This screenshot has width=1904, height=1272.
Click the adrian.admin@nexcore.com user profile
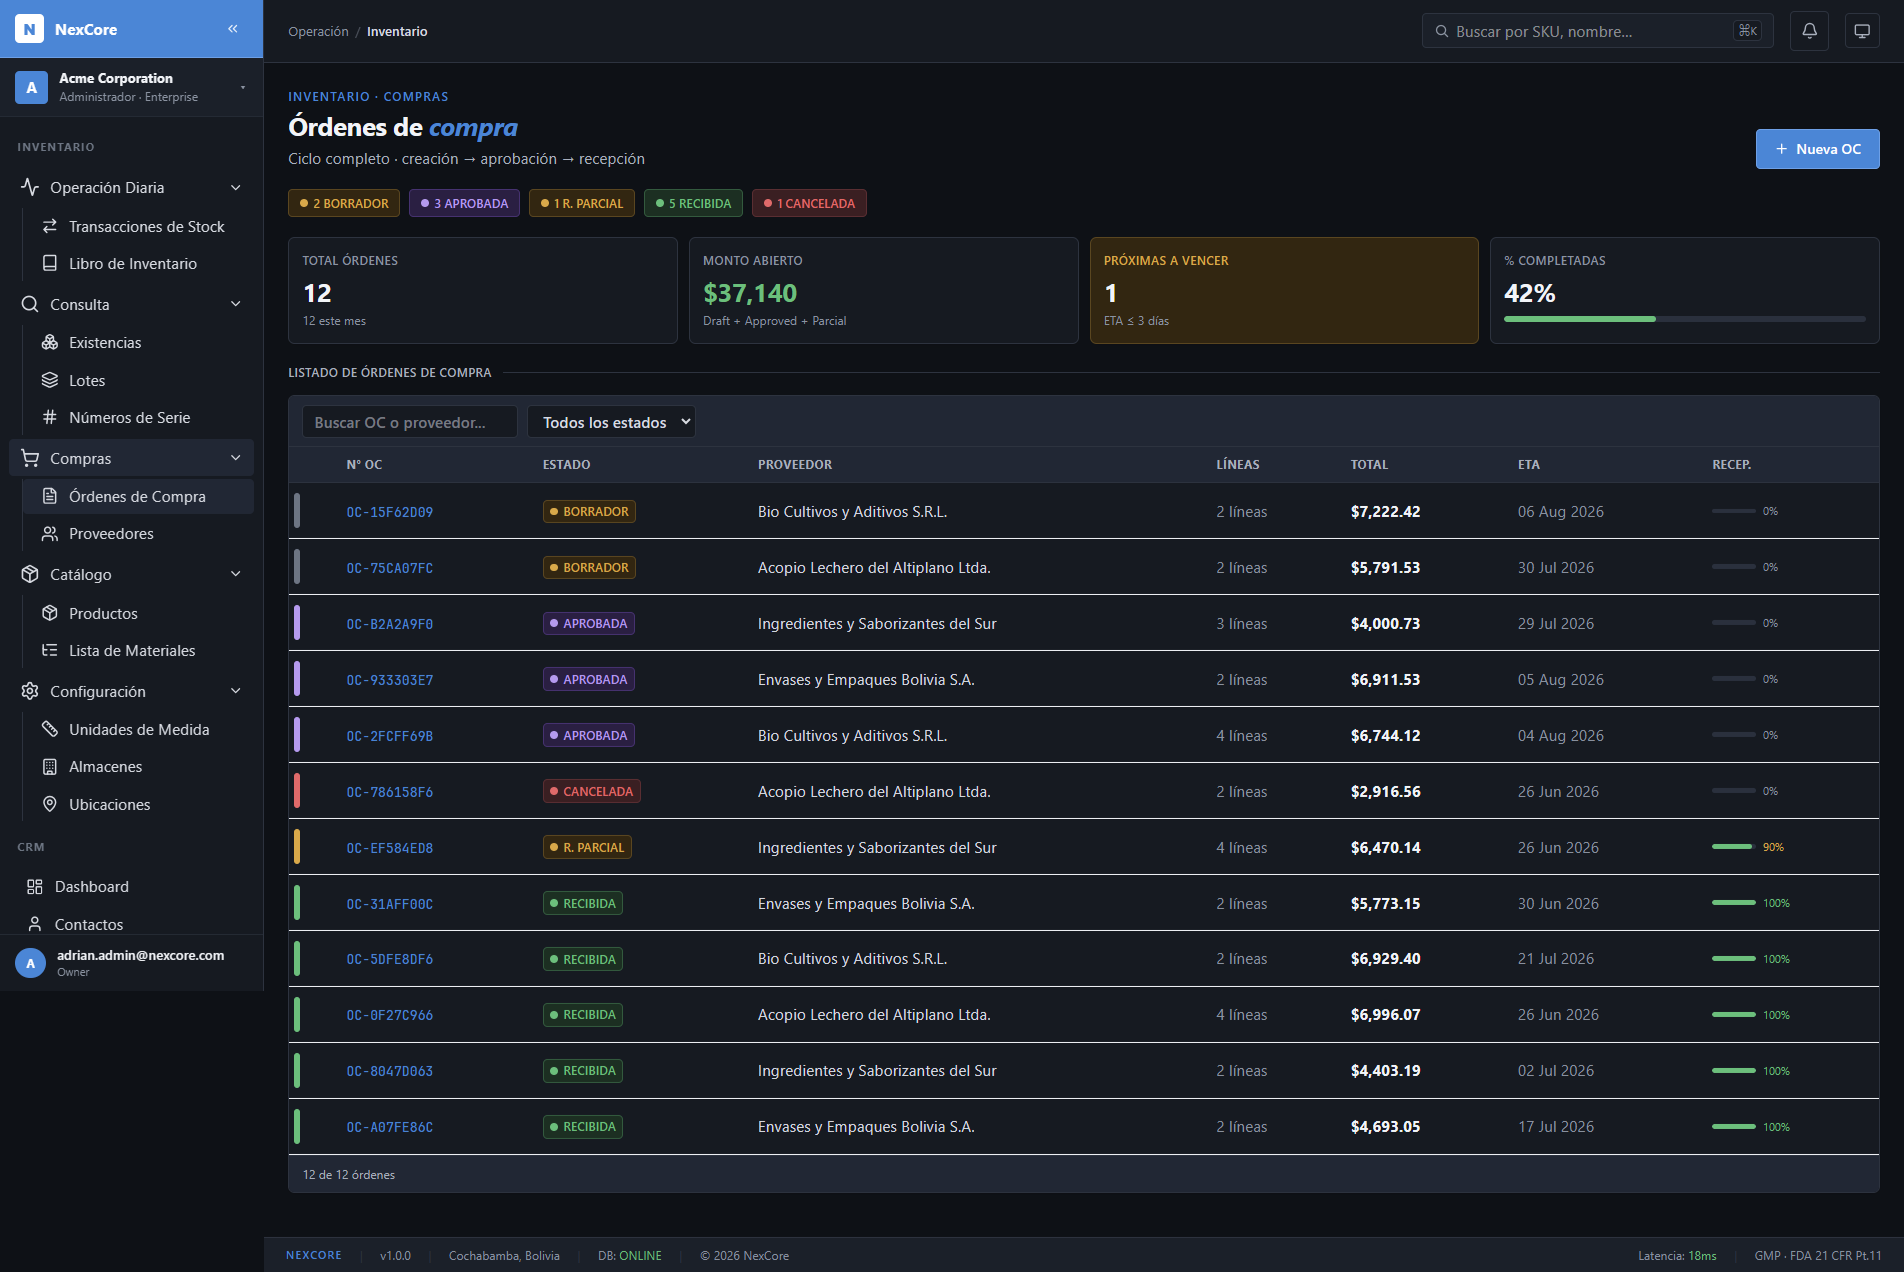[x=131, y=963]
